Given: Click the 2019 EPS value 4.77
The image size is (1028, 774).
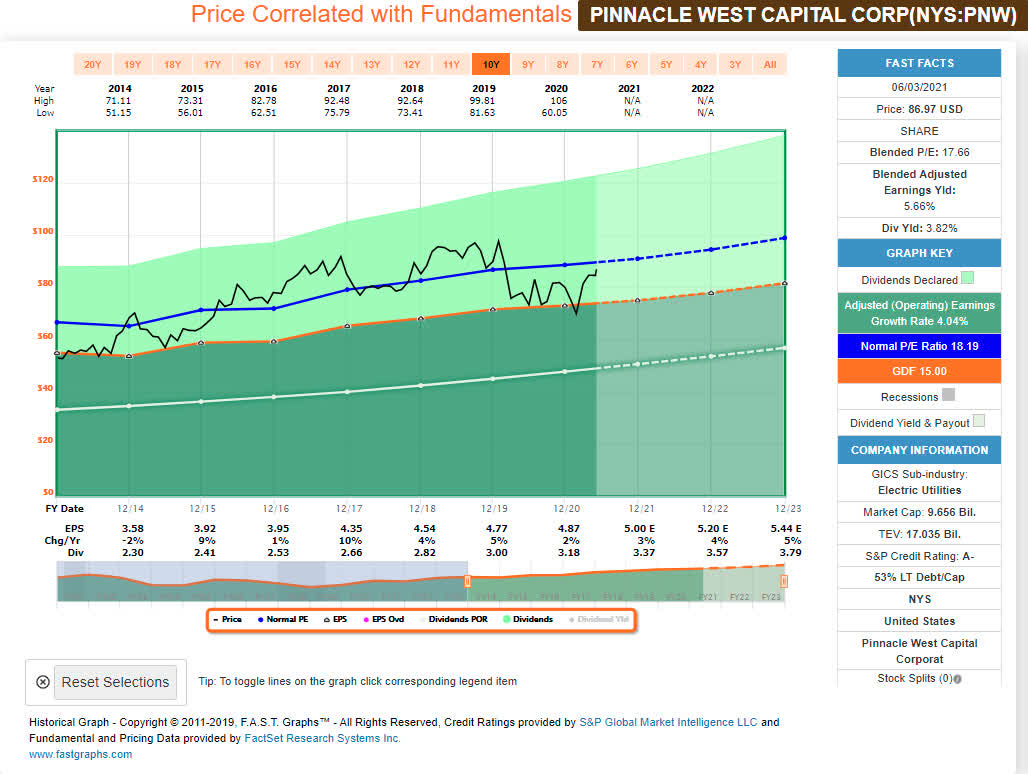Looking at the screenshot, I should click(x=496, y=528).
